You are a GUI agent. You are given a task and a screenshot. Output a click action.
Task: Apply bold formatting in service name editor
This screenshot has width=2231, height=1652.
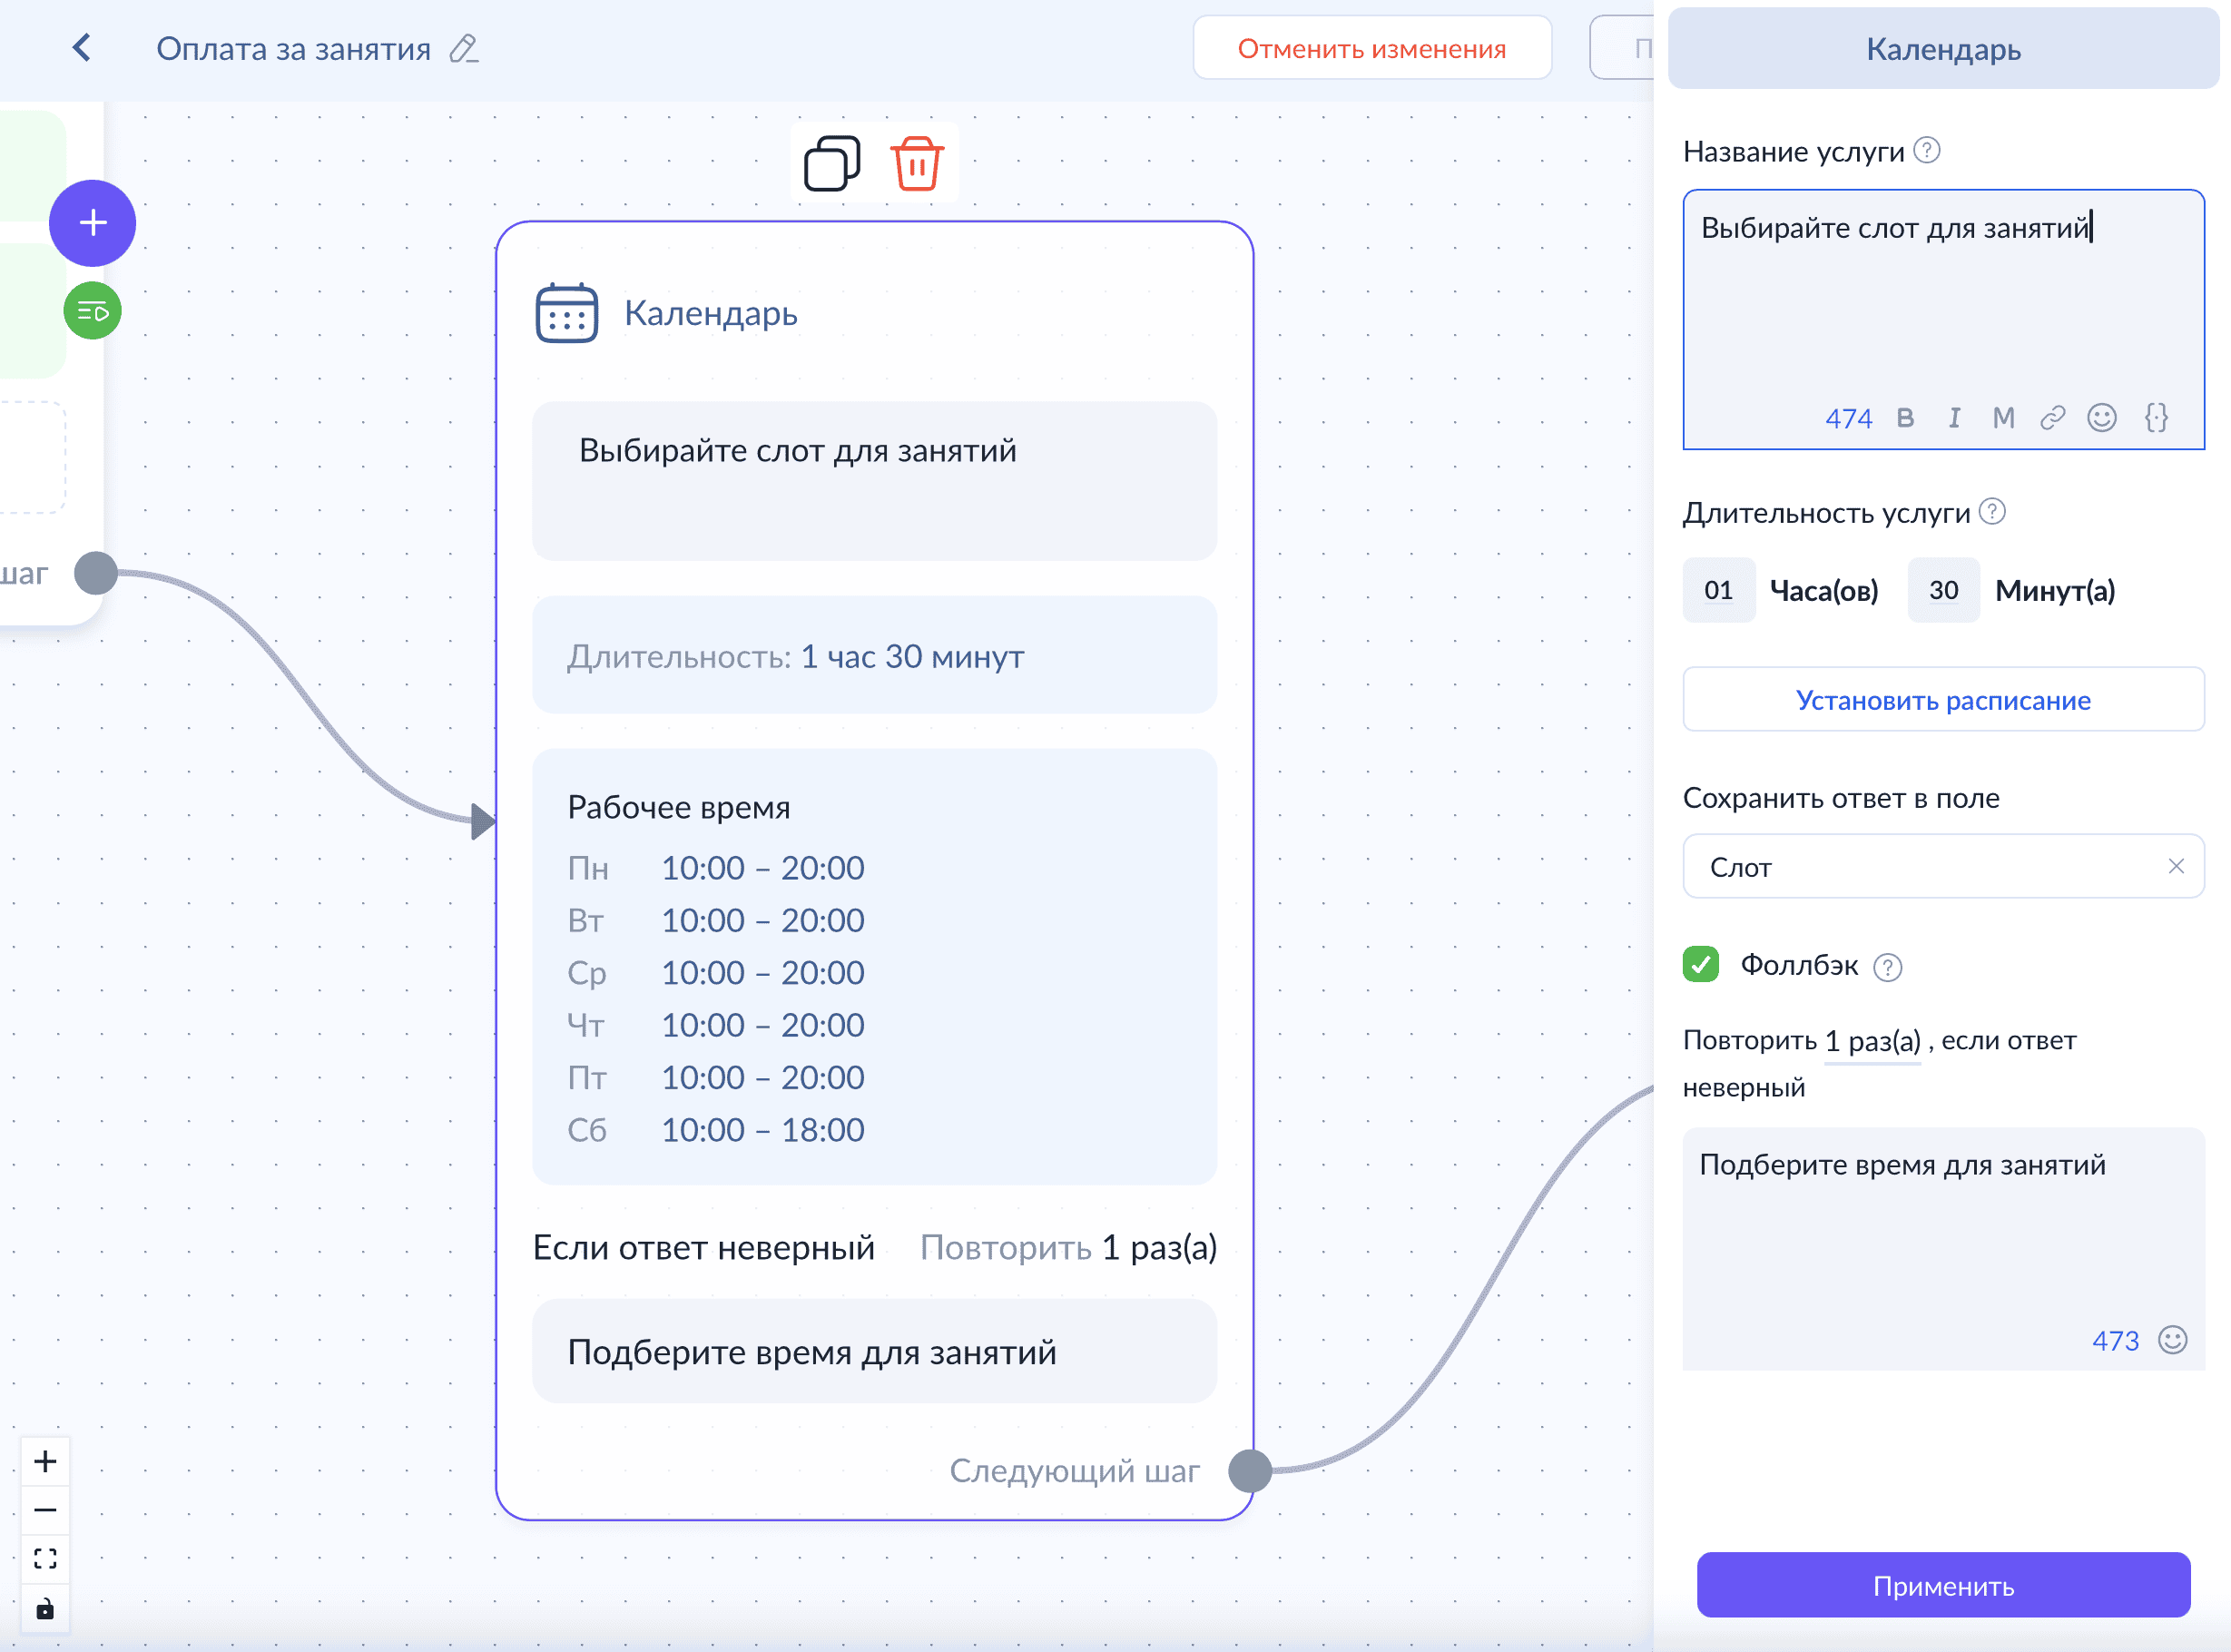pyautogui.click(x=1905, y=418)
